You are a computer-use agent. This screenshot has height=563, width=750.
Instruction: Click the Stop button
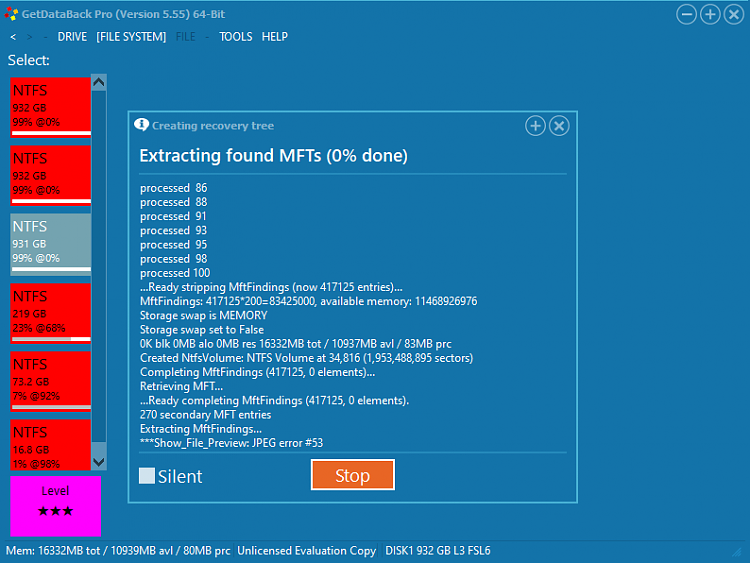tap(353, 475)
